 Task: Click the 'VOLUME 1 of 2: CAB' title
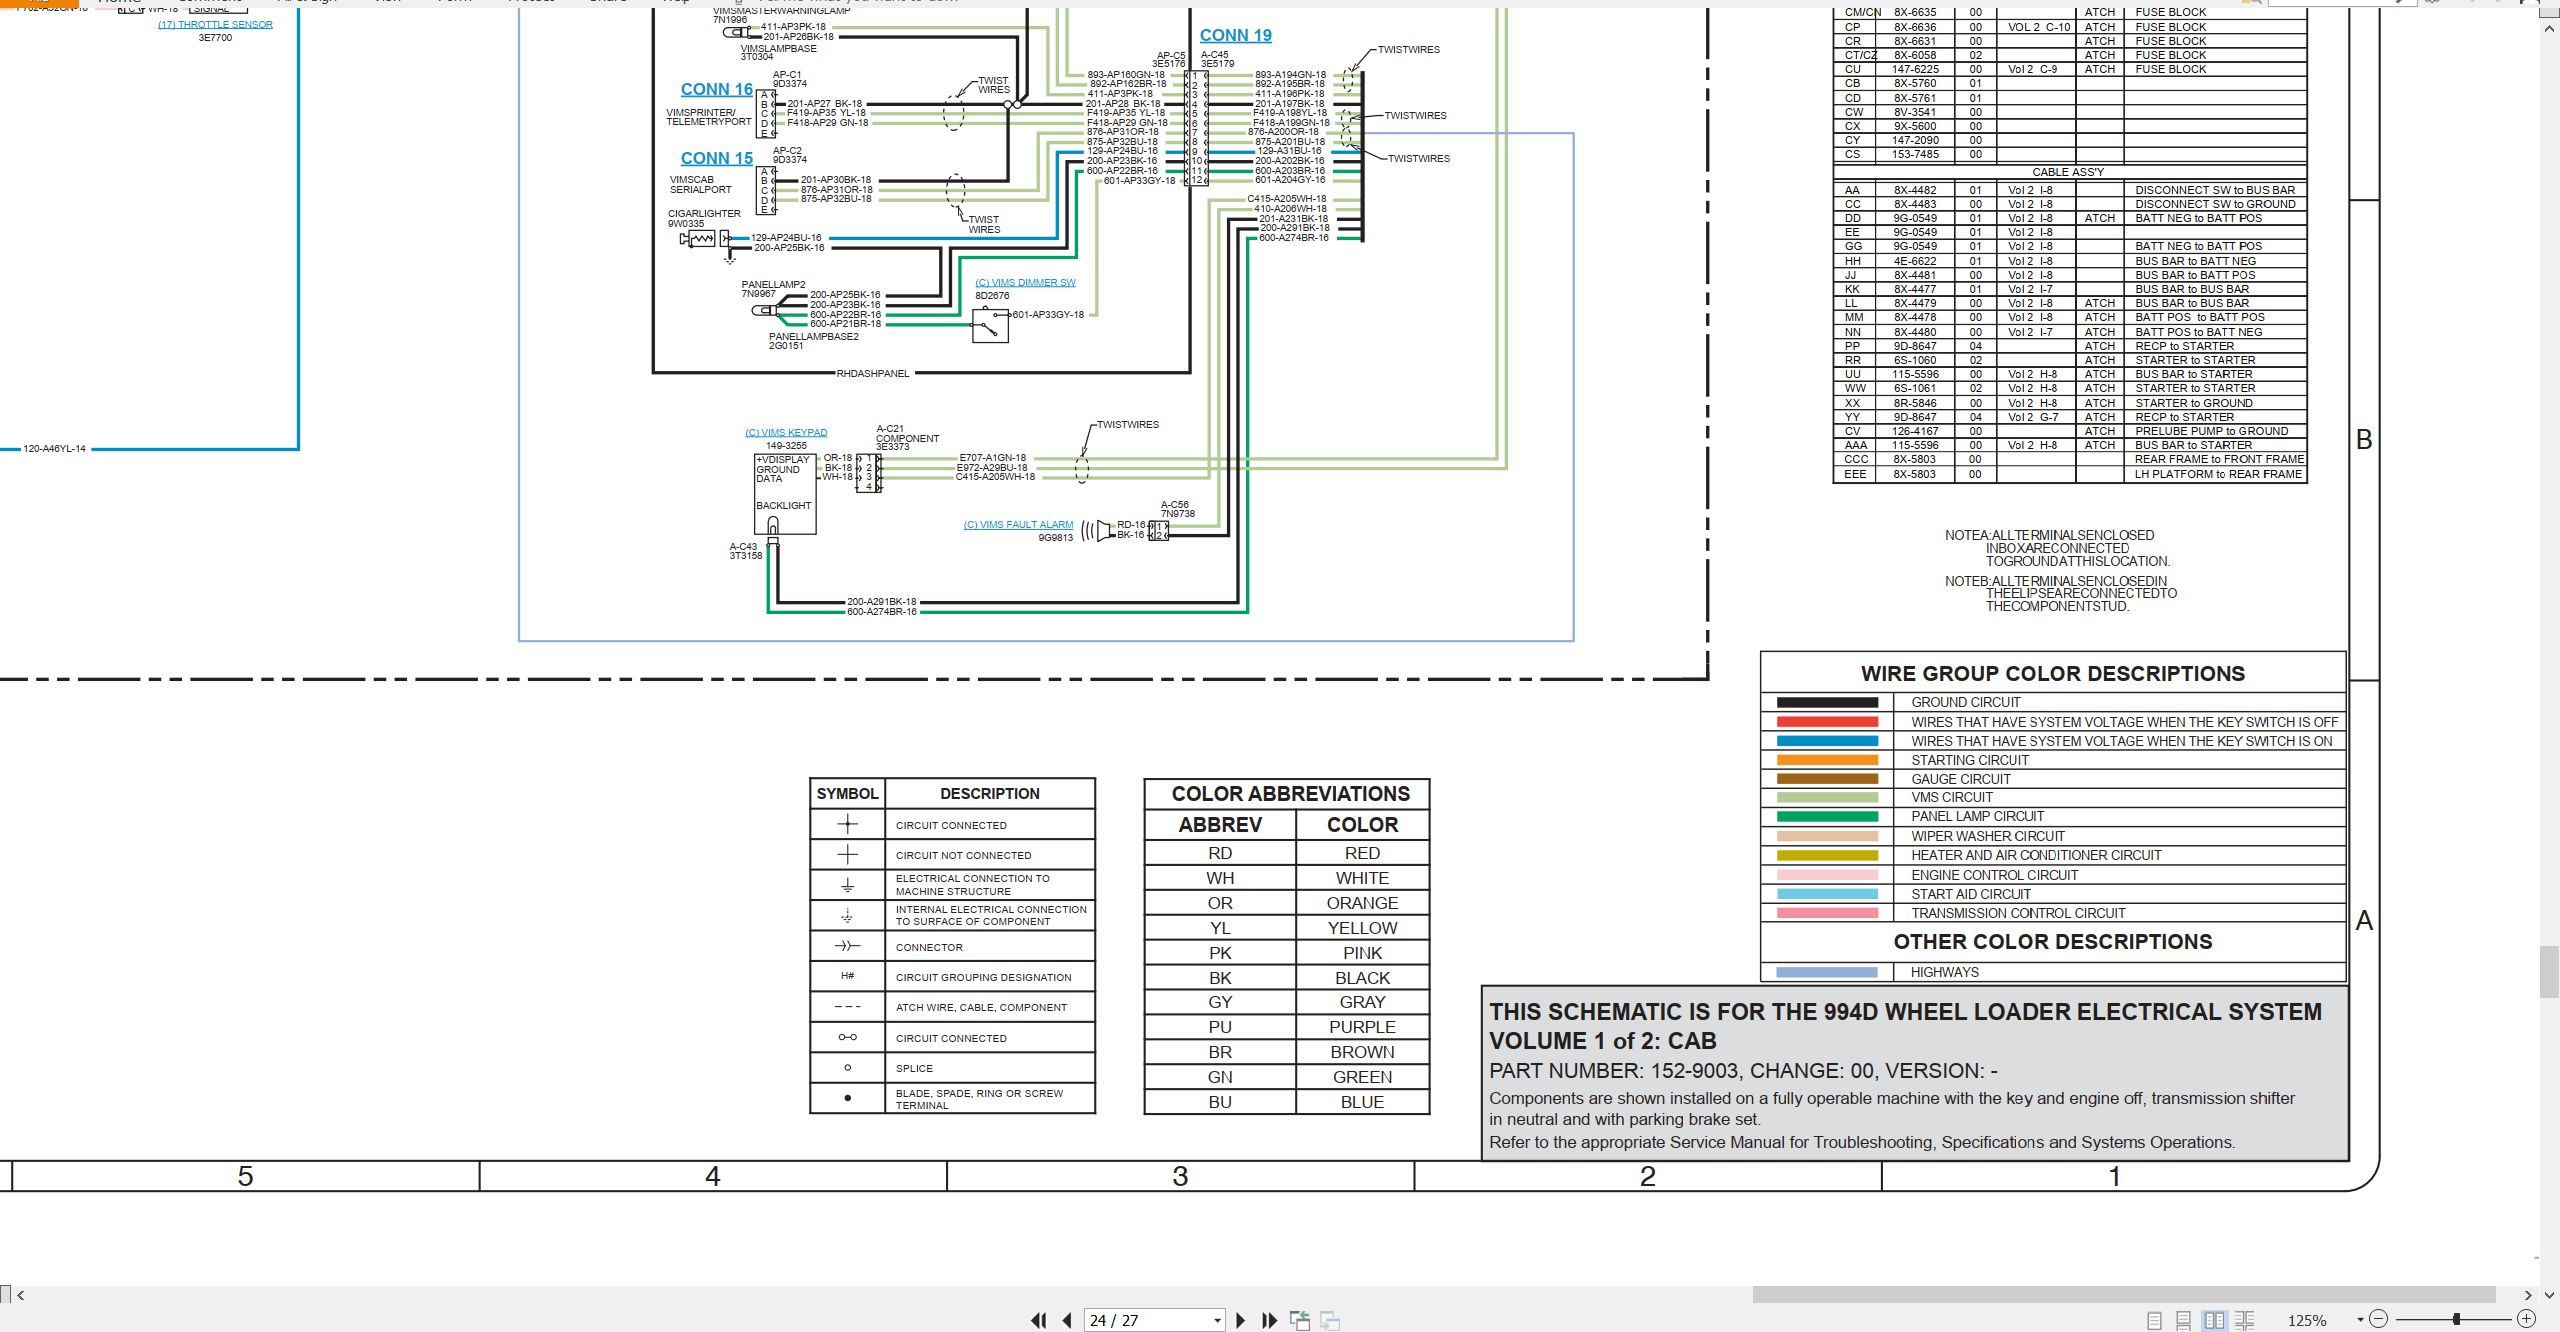point(1602,1041)
